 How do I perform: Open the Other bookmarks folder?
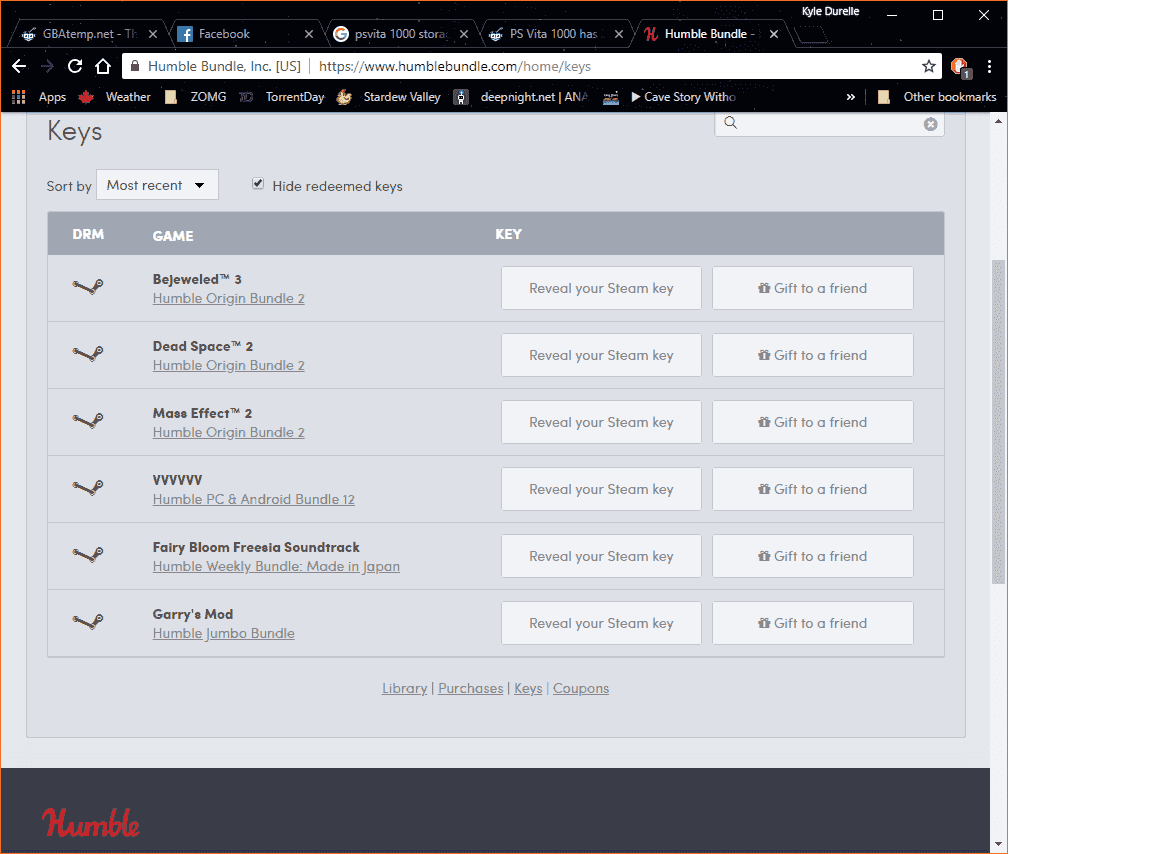pyautogui.click(x=937, y=97)
